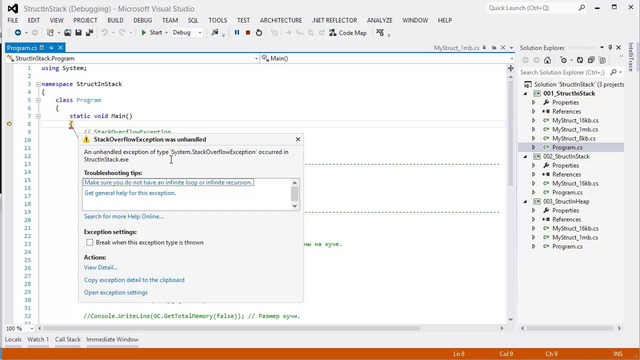Collapse the 003_StructInHeap project node
Viewport: 640px width, 360px height.
click(x=525, y=201)
